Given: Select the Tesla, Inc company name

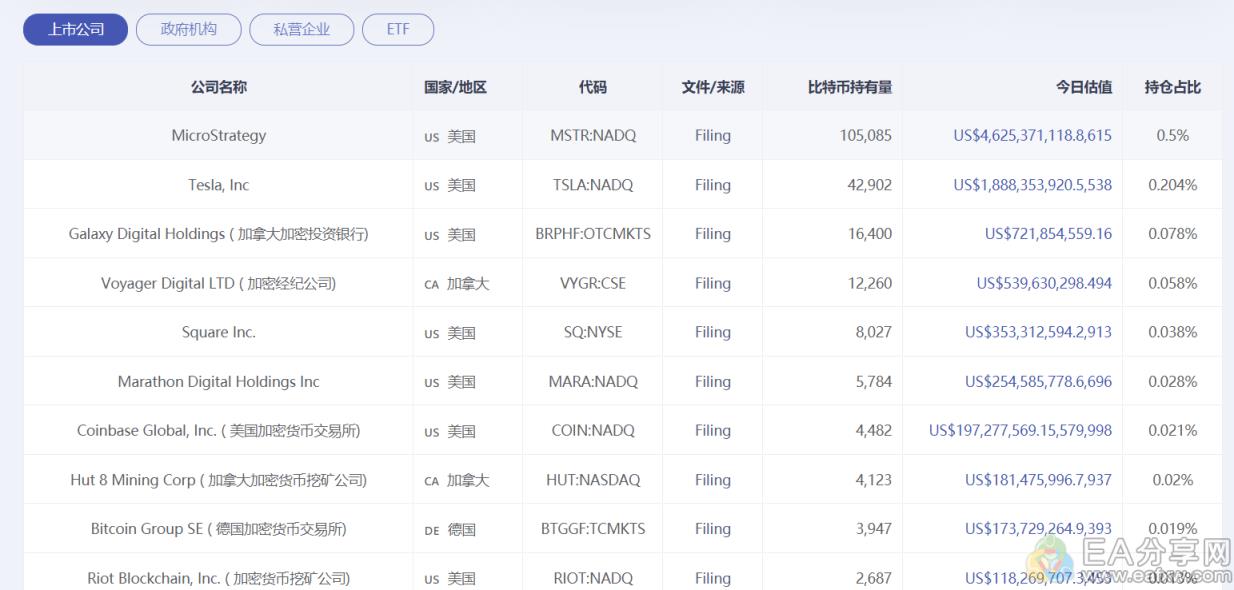Looking at the screenshot, I should tap(219, 185).
